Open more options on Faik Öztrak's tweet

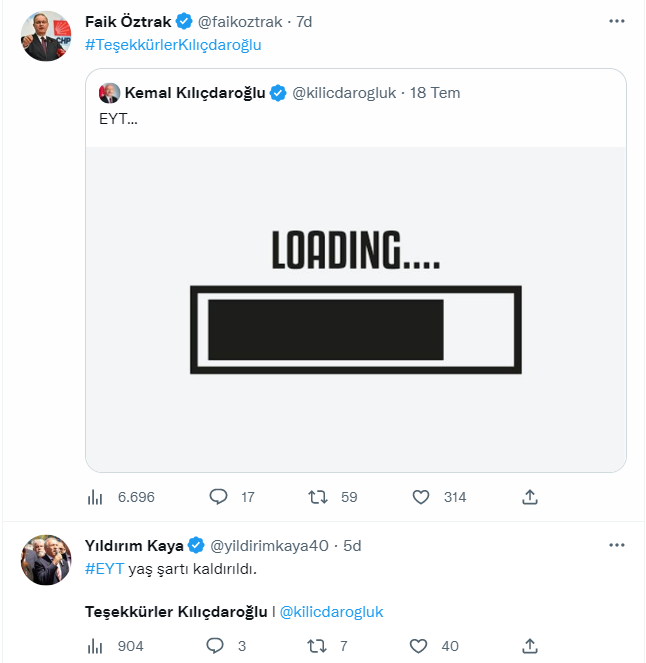[618, 20]
